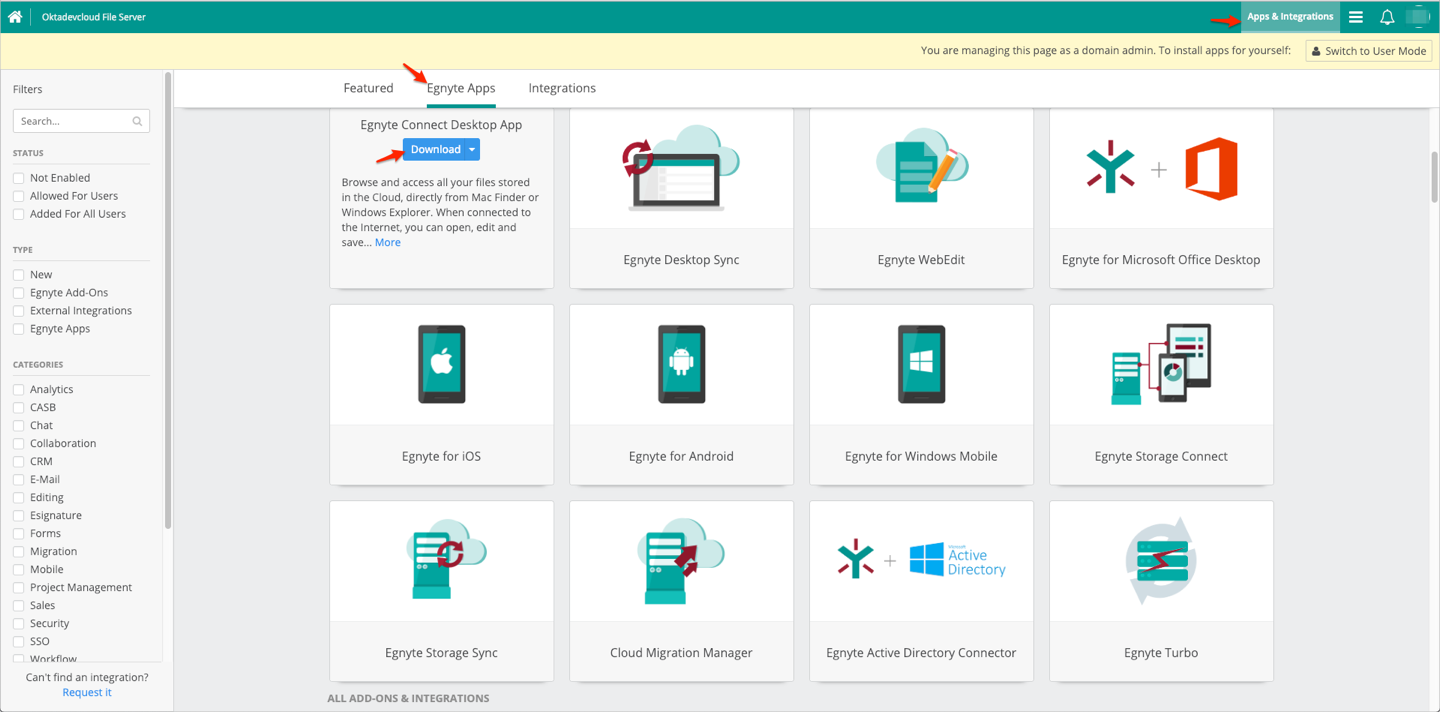Open the hamburger menu icon

tap(1356, 17)
